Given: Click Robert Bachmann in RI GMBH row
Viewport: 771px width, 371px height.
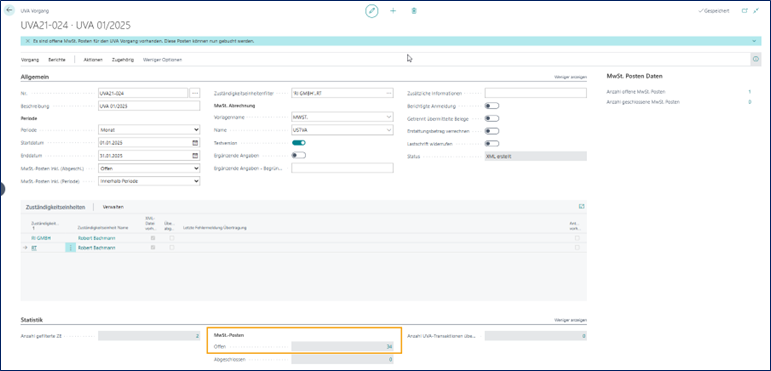Looking at the screenshot, I should 97,238.
